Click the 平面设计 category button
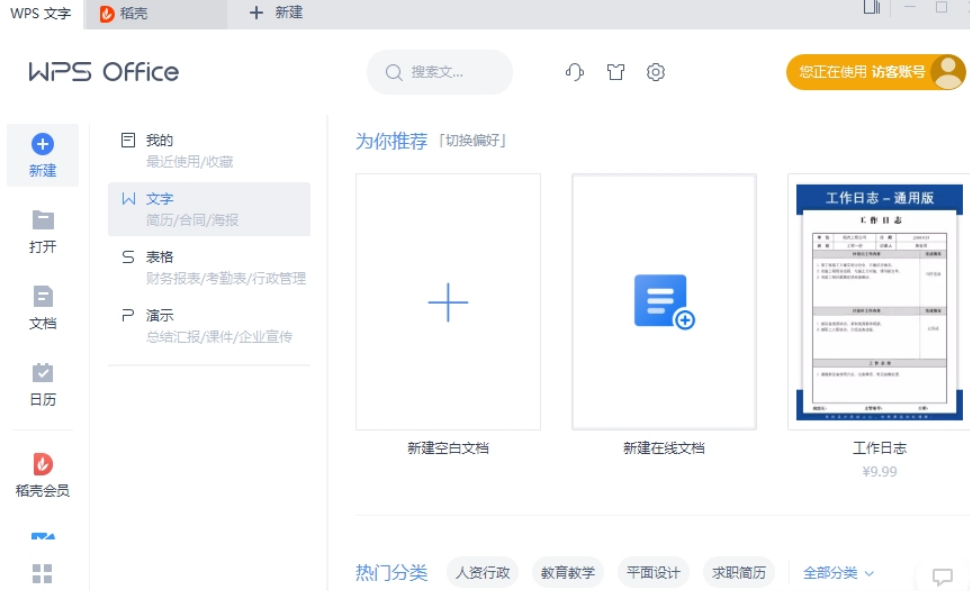This screenshot has width=970, height=591. pos(653,573)
